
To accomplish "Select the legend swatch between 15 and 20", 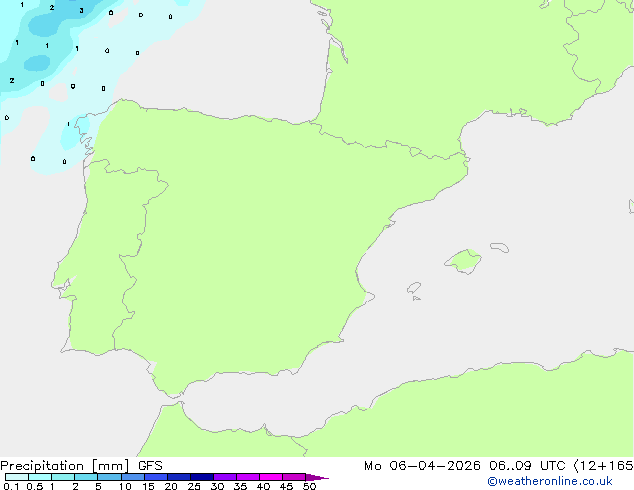I will click(156, 477).
